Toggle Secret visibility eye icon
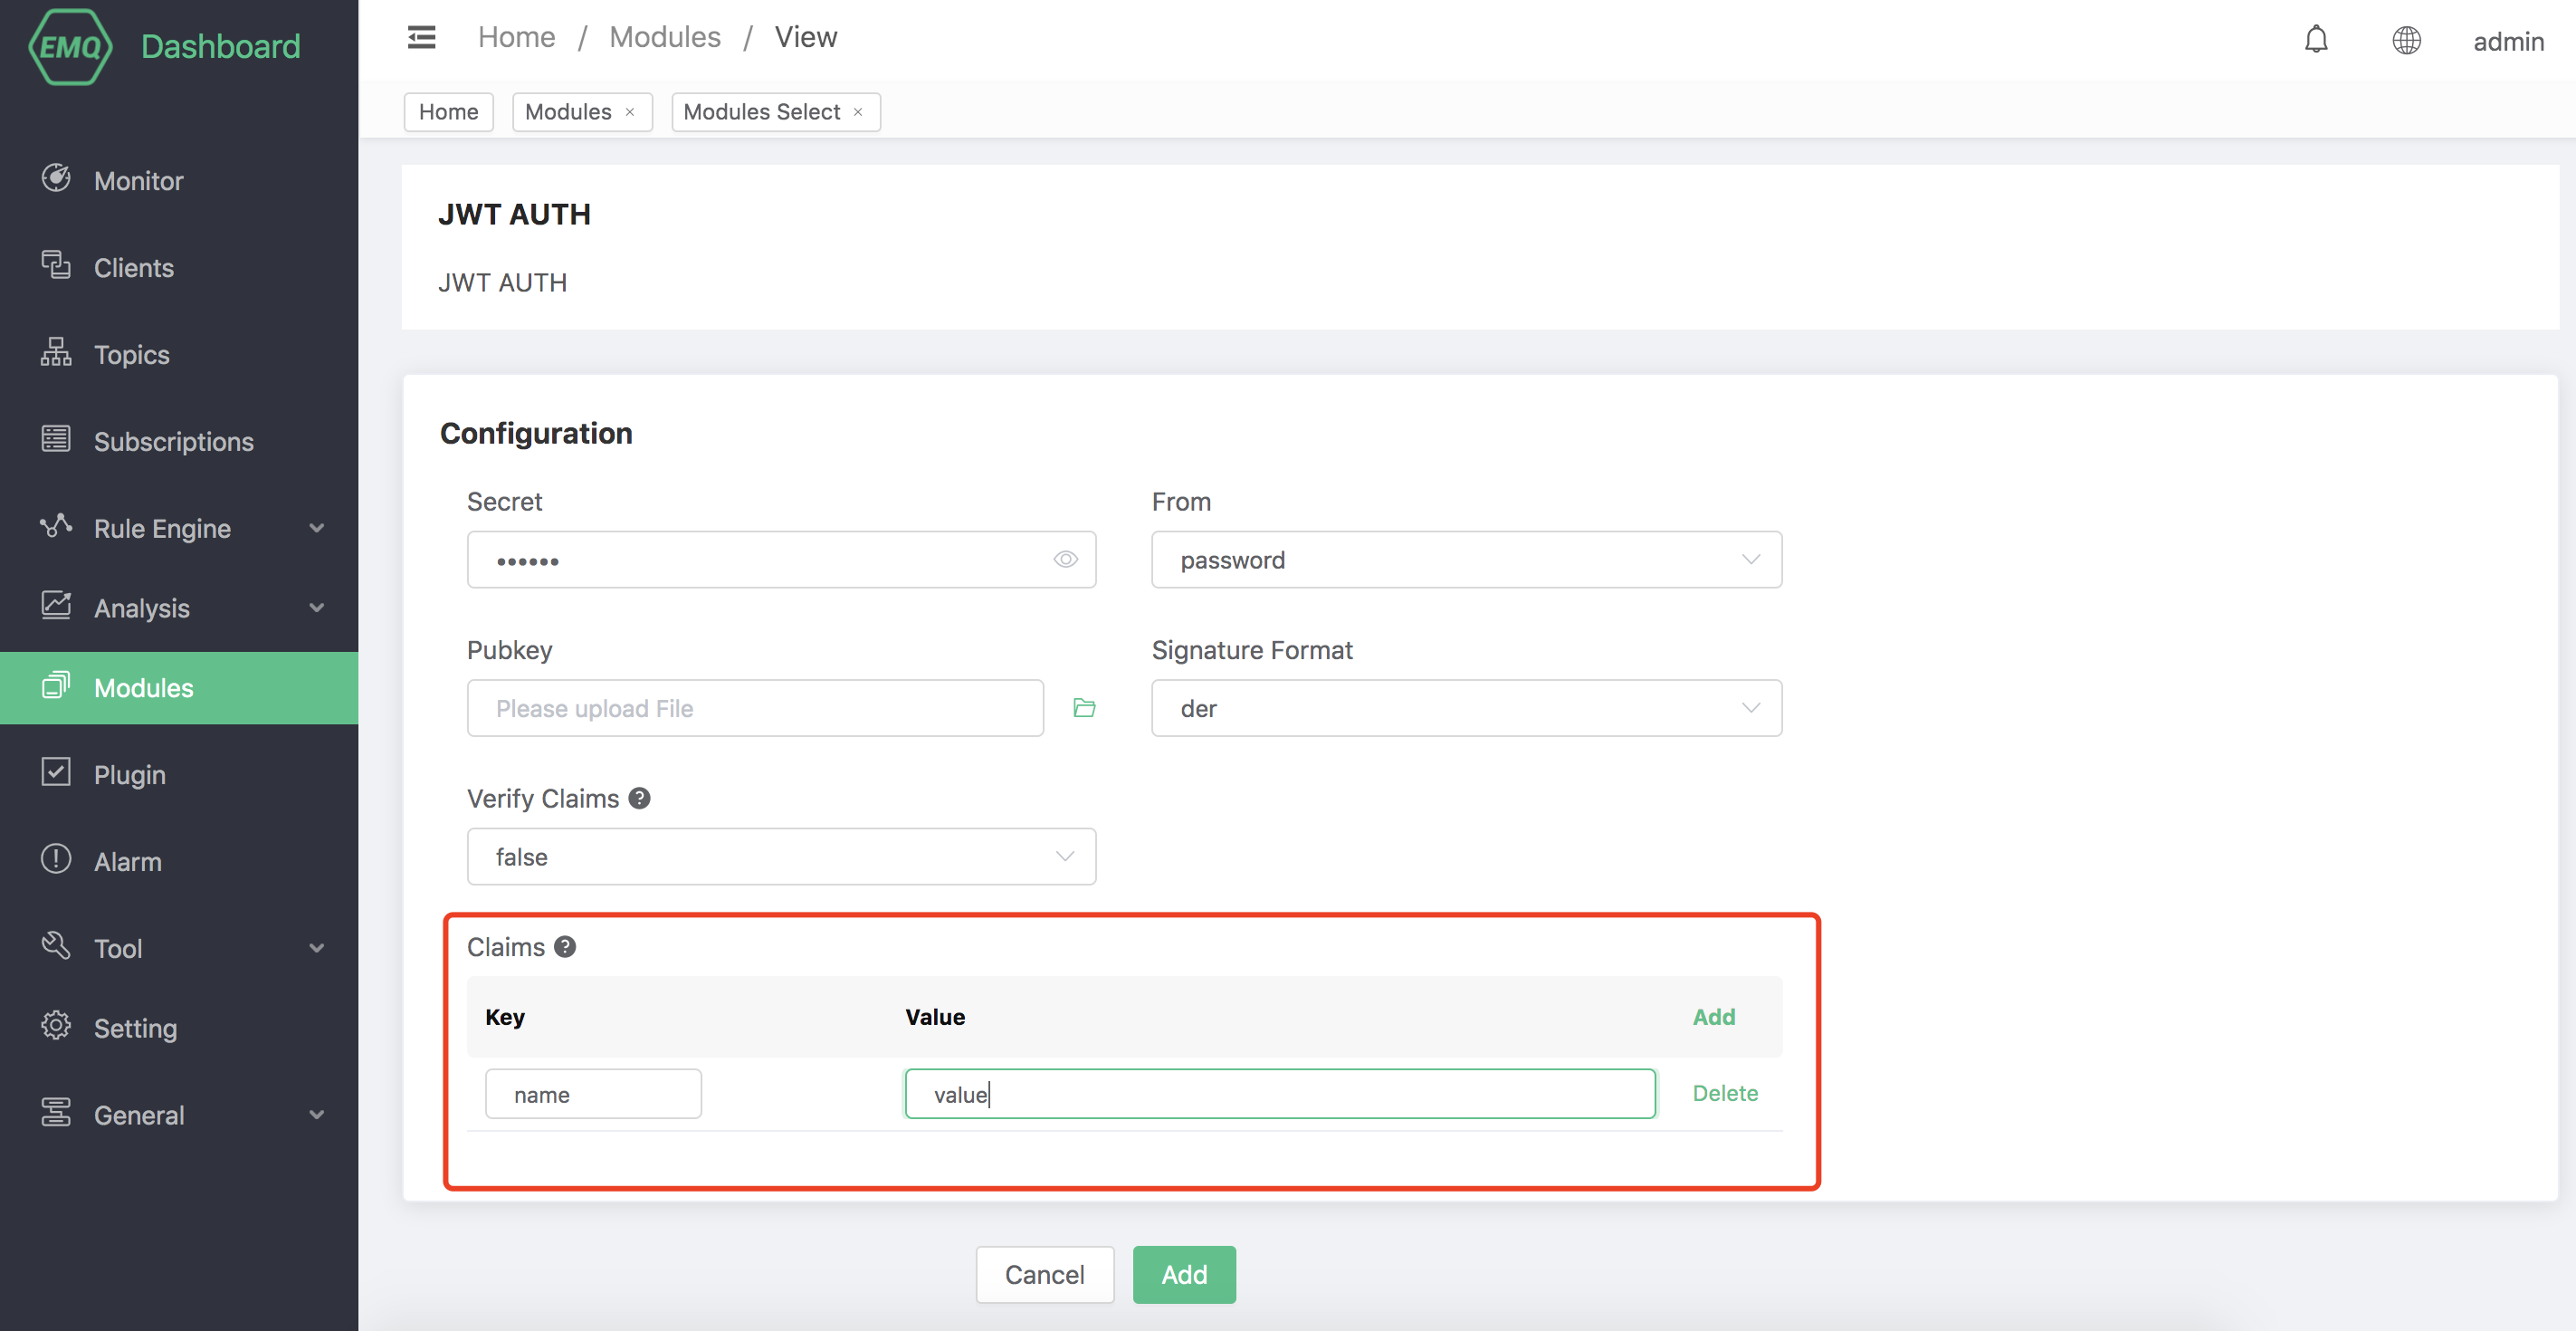Screen dimensions: 2576x1331 click(x=1065, y=559)
